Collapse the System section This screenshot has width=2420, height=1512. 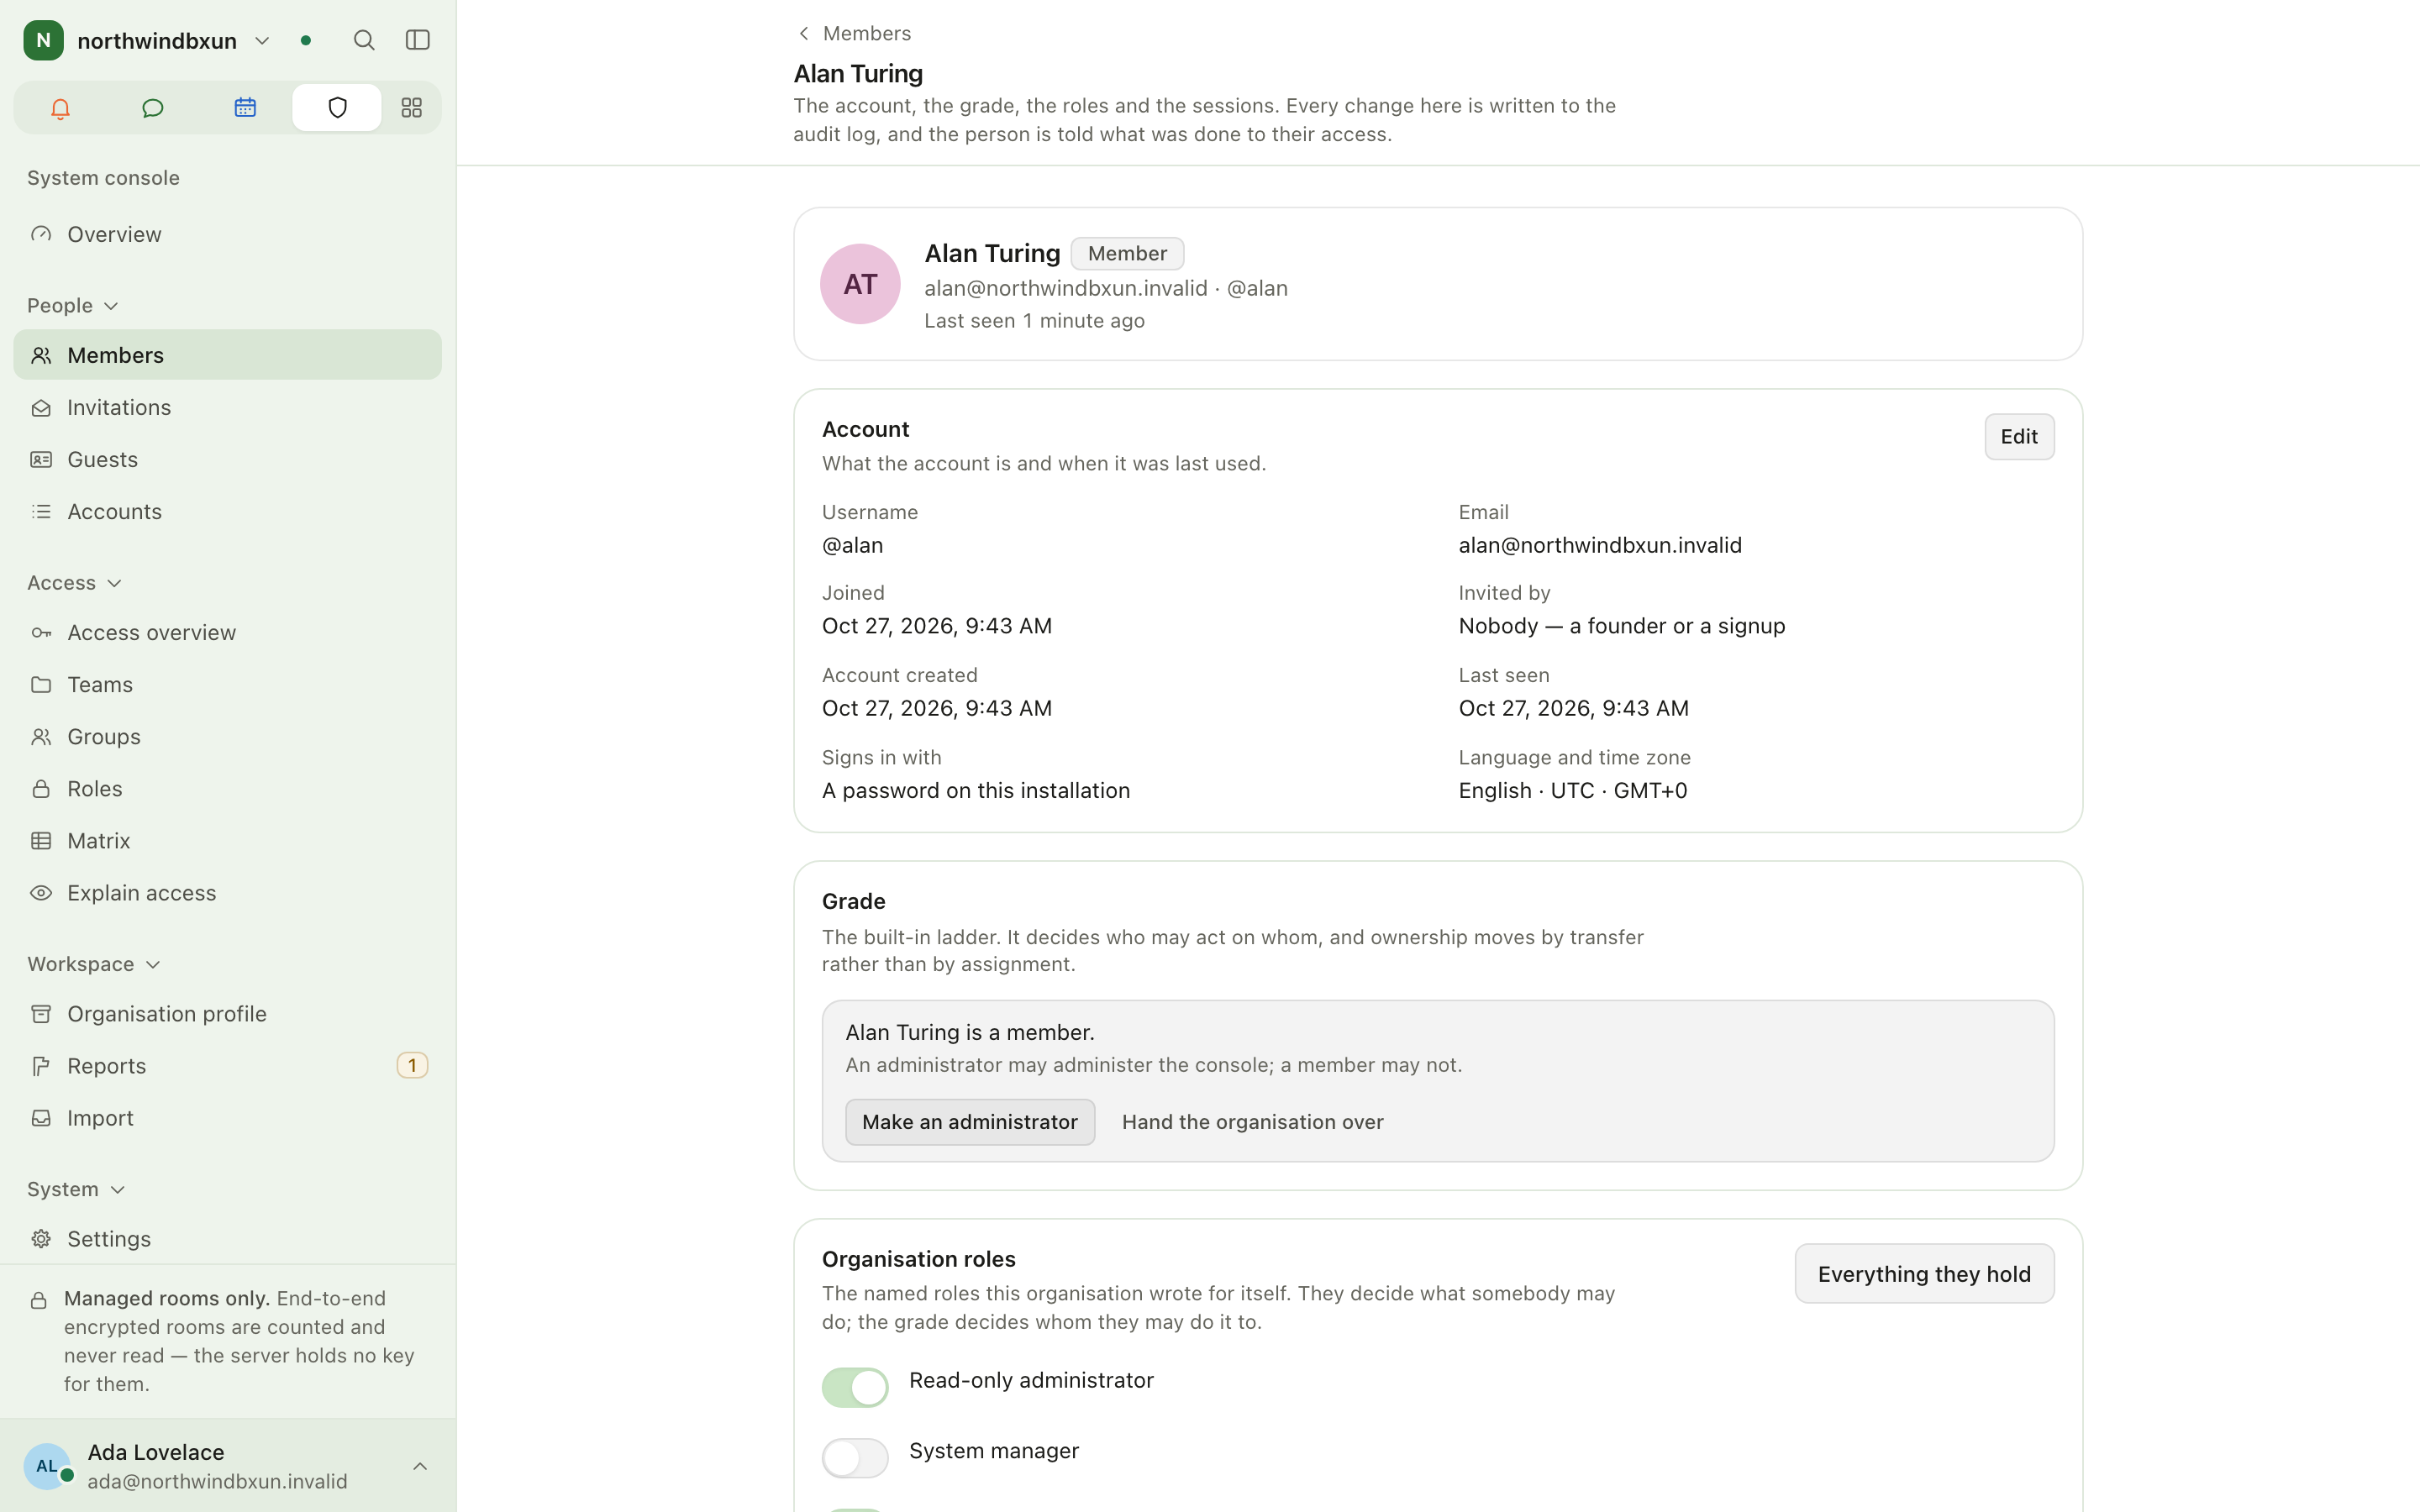[x=77, y=1189]
